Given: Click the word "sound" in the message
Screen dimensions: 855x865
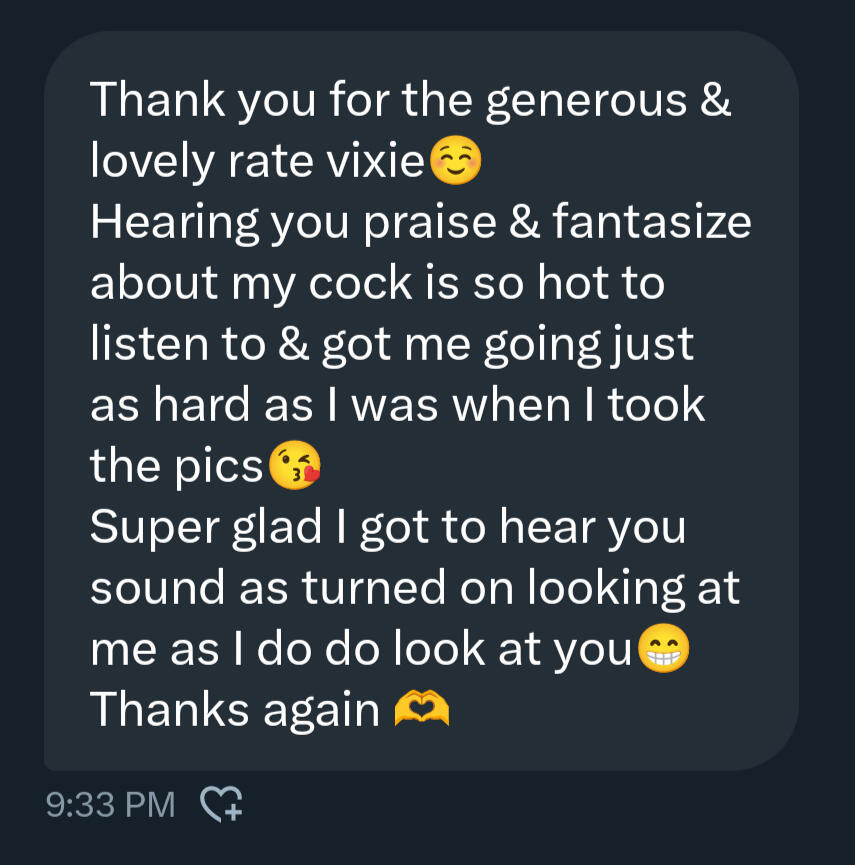Looking at the screenshot, I should click(157, 588).
